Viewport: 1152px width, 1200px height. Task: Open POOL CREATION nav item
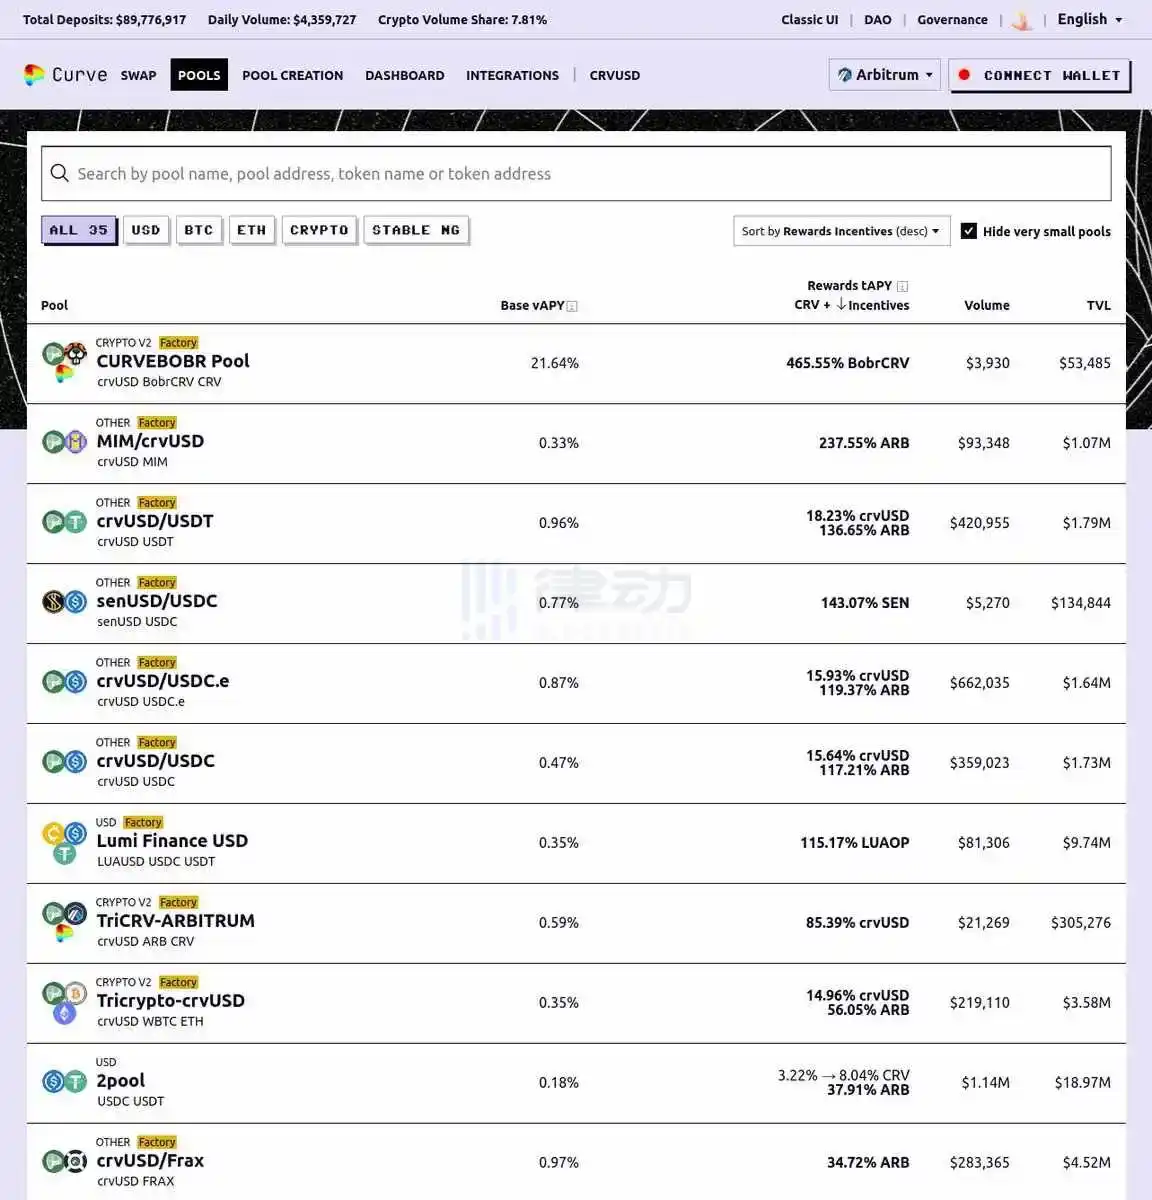pyautogui.click(x=293, y=75)
